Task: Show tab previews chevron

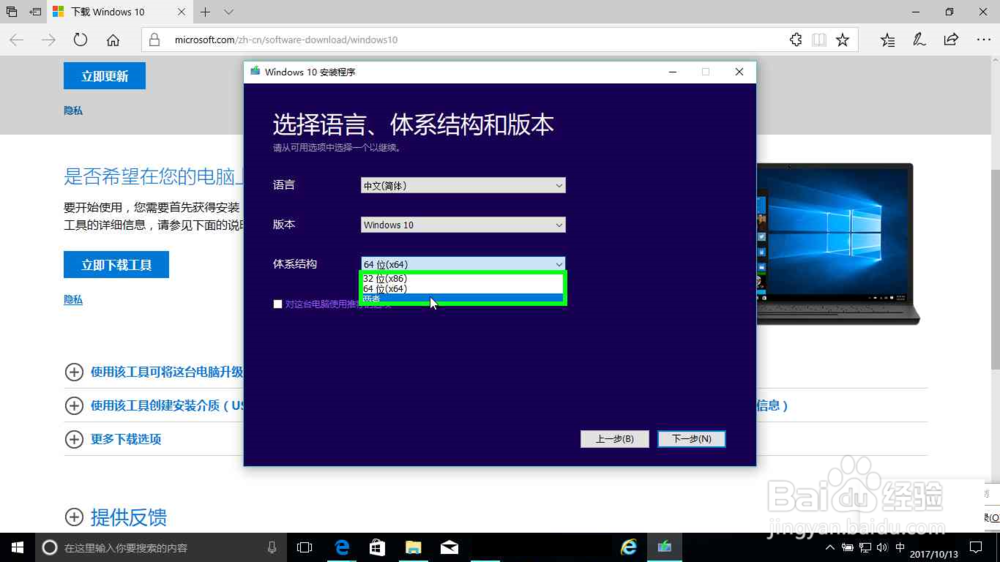Action: (228, 12)
